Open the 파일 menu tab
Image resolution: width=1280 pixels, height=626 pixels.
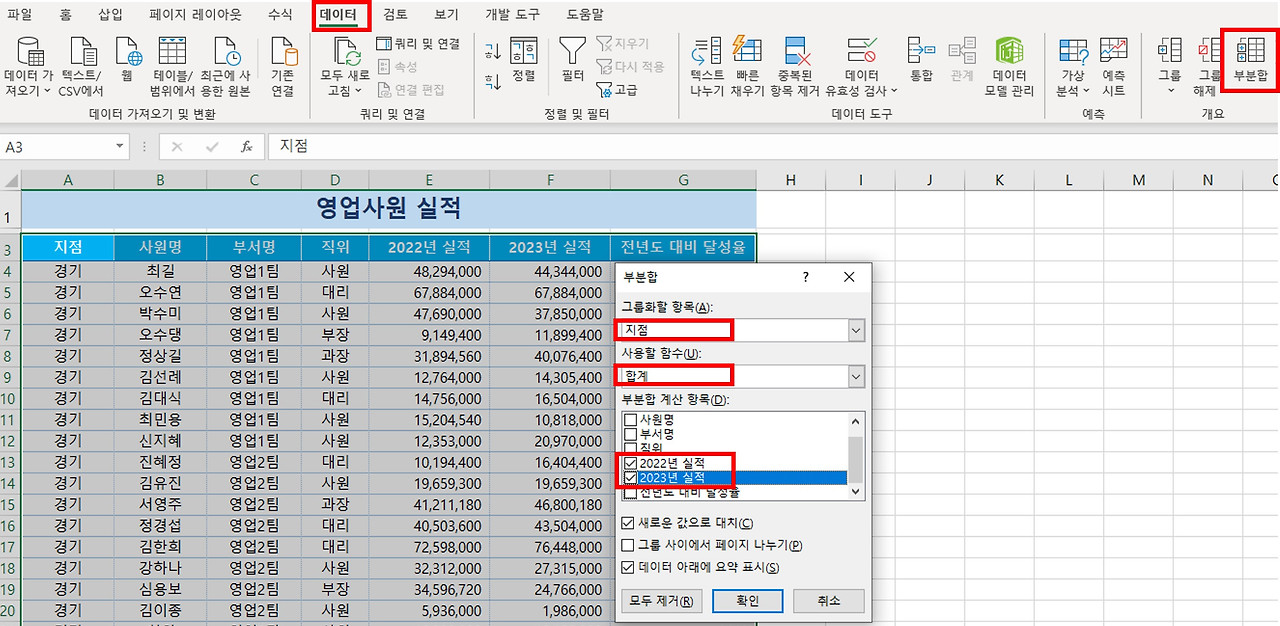click(20, 14)
